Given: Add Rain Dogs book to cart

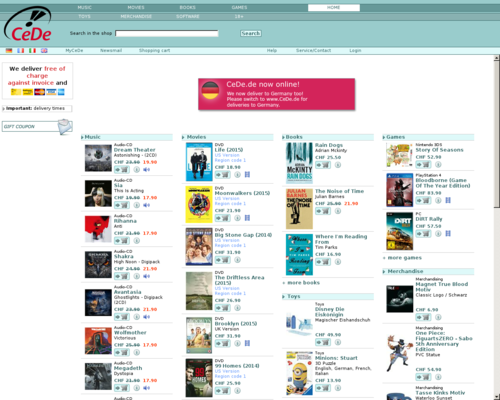Looking at the screenshot, I should (x=323, y=165).
